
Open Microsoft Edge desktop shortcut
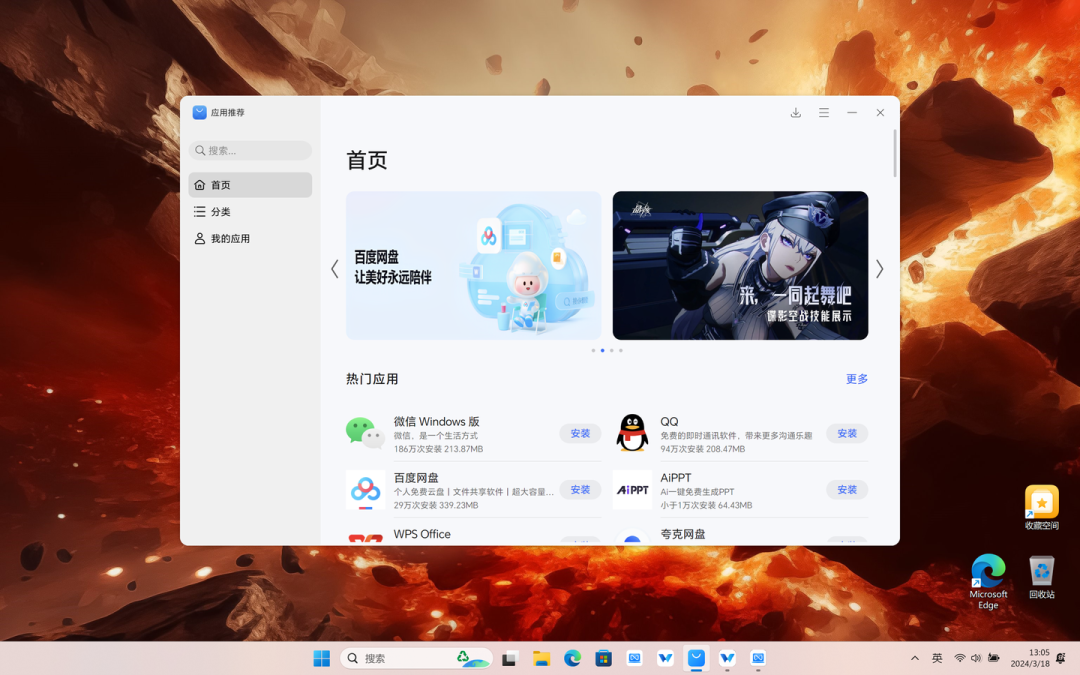click(988, 581)
